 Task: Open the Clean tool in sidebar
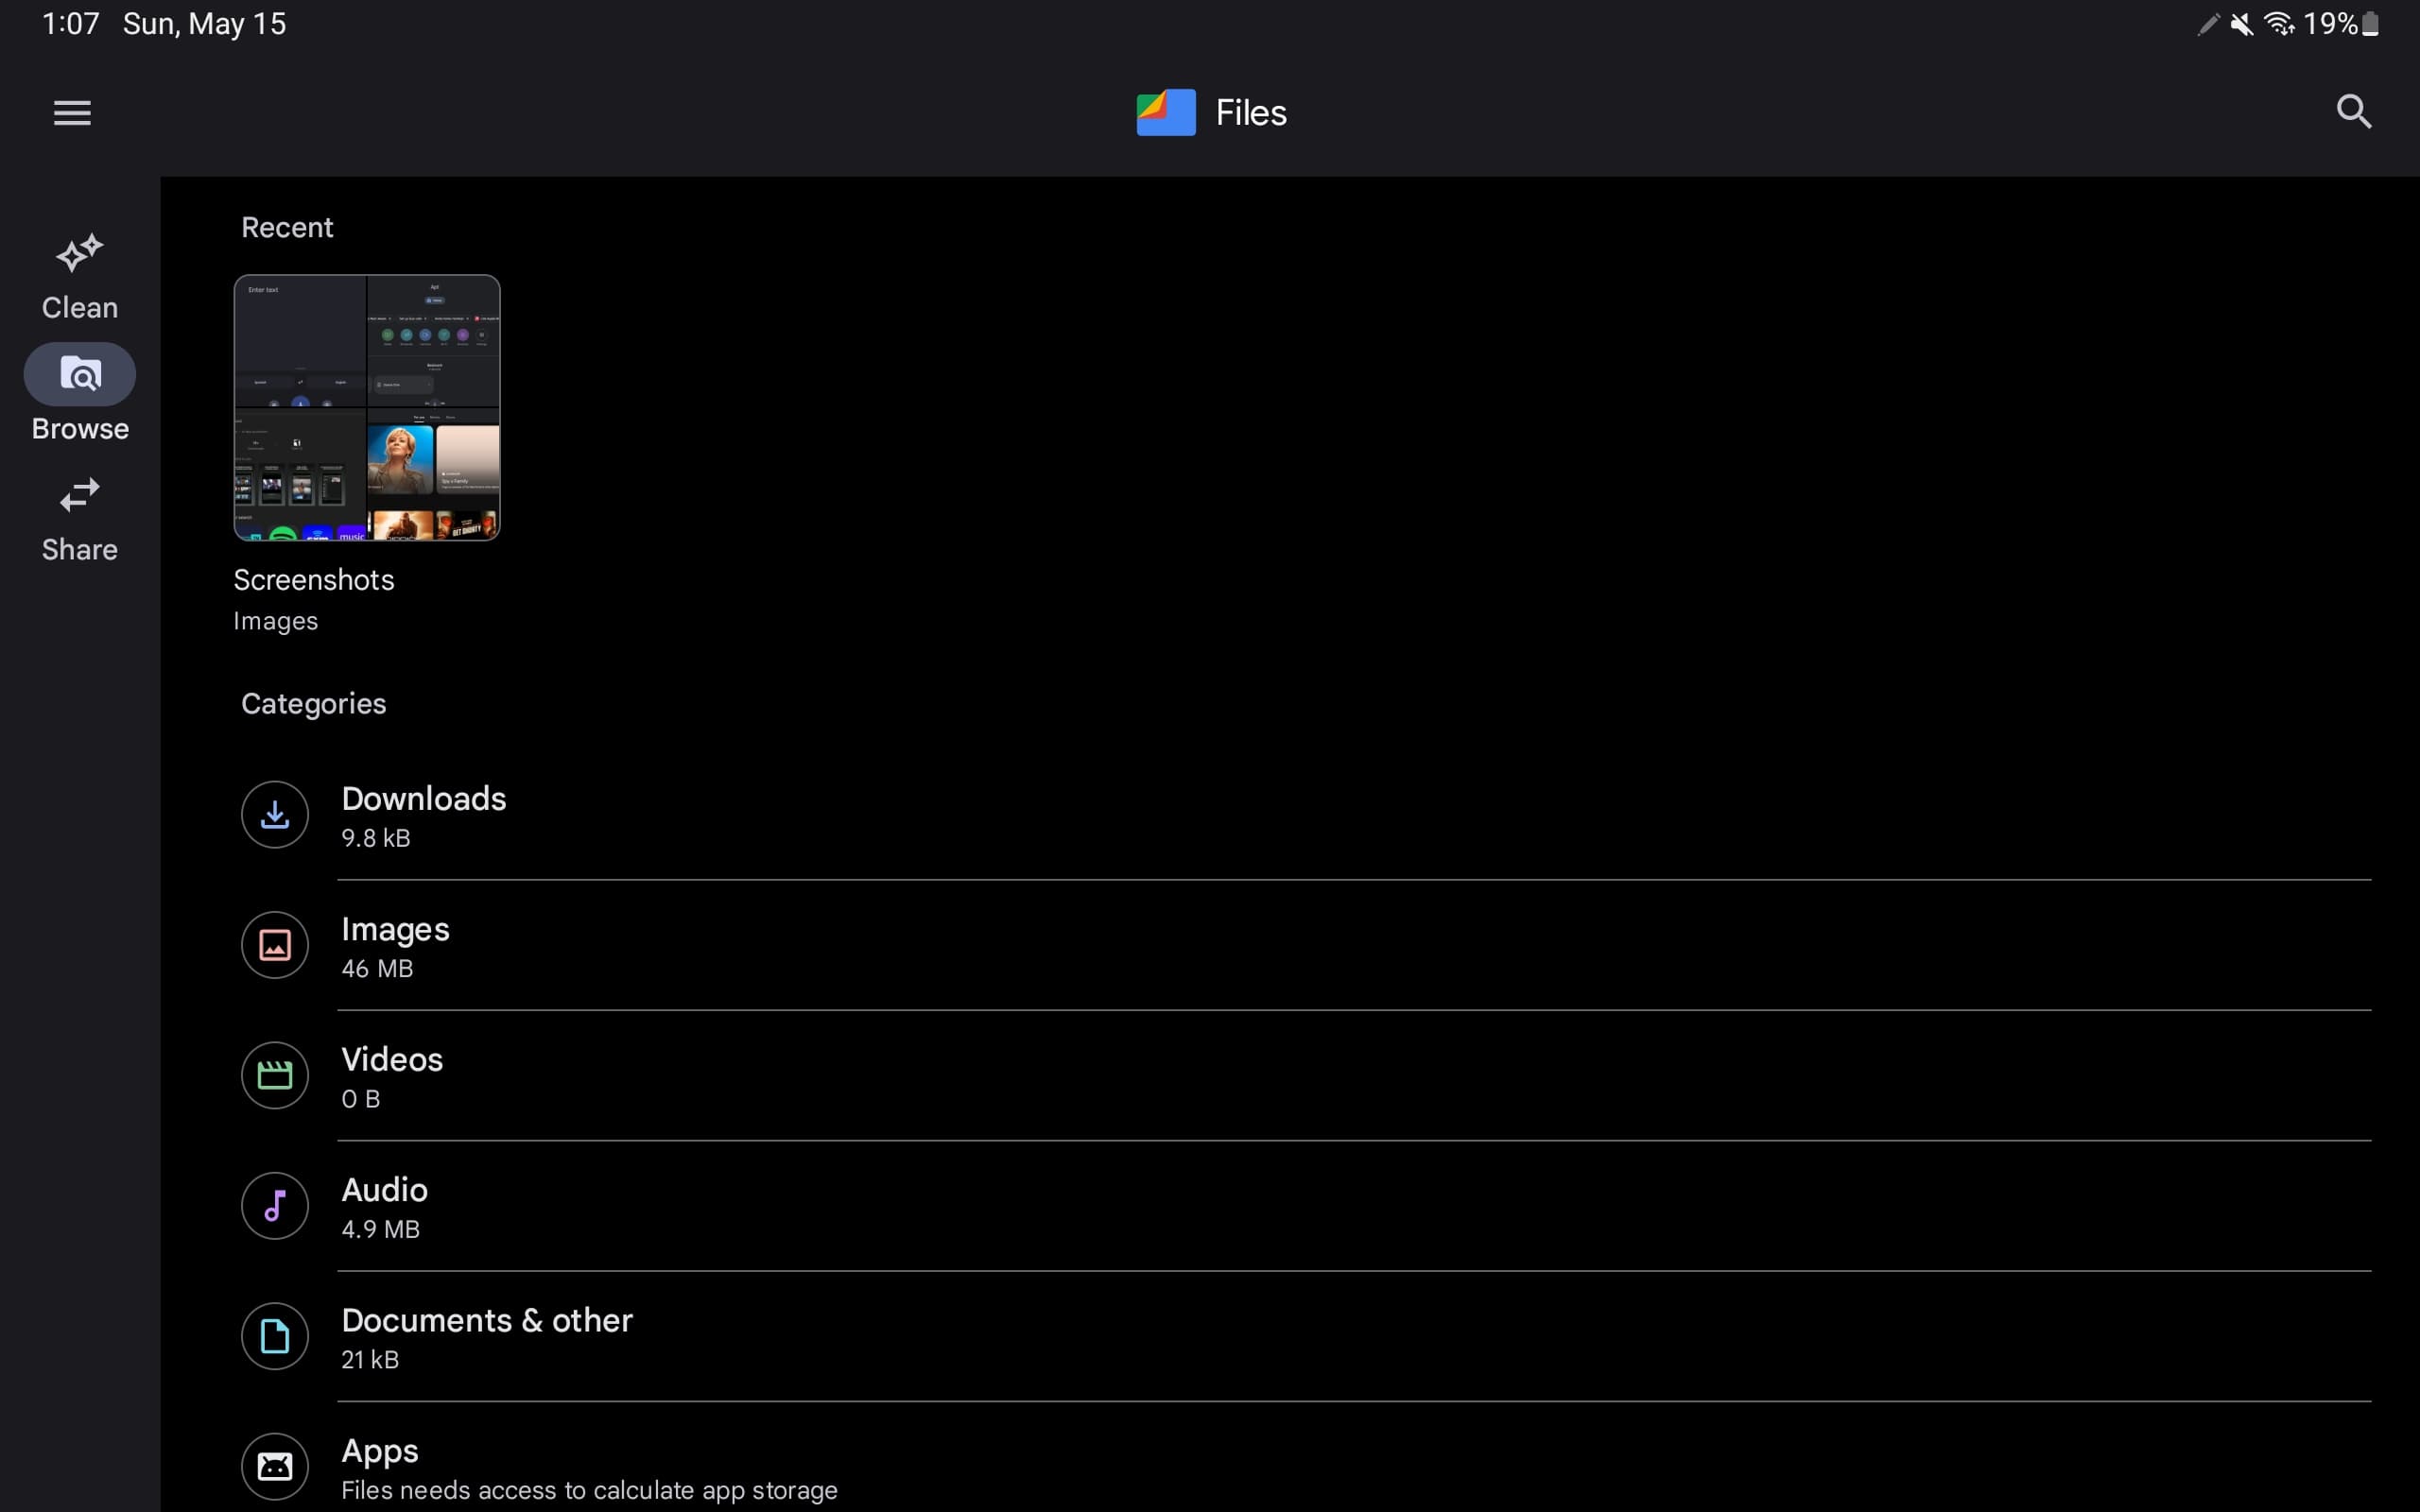tap(78, 273)
